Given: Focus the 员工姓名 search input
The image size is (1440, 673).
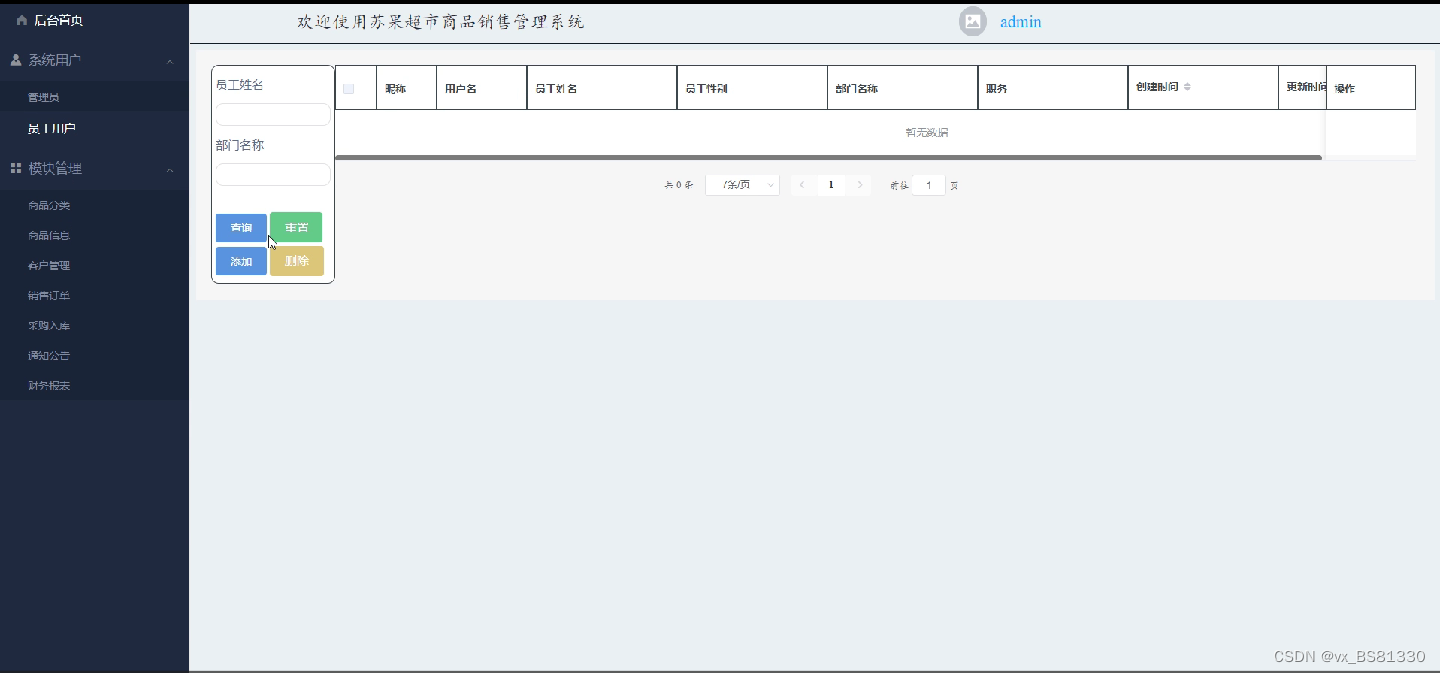Looking at the screenshot, I should point(273,114).
